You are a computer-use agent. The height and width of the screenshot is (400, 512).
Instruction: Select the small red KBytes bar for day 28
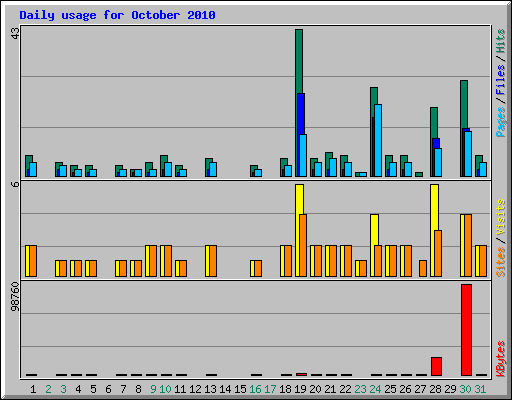436,367
